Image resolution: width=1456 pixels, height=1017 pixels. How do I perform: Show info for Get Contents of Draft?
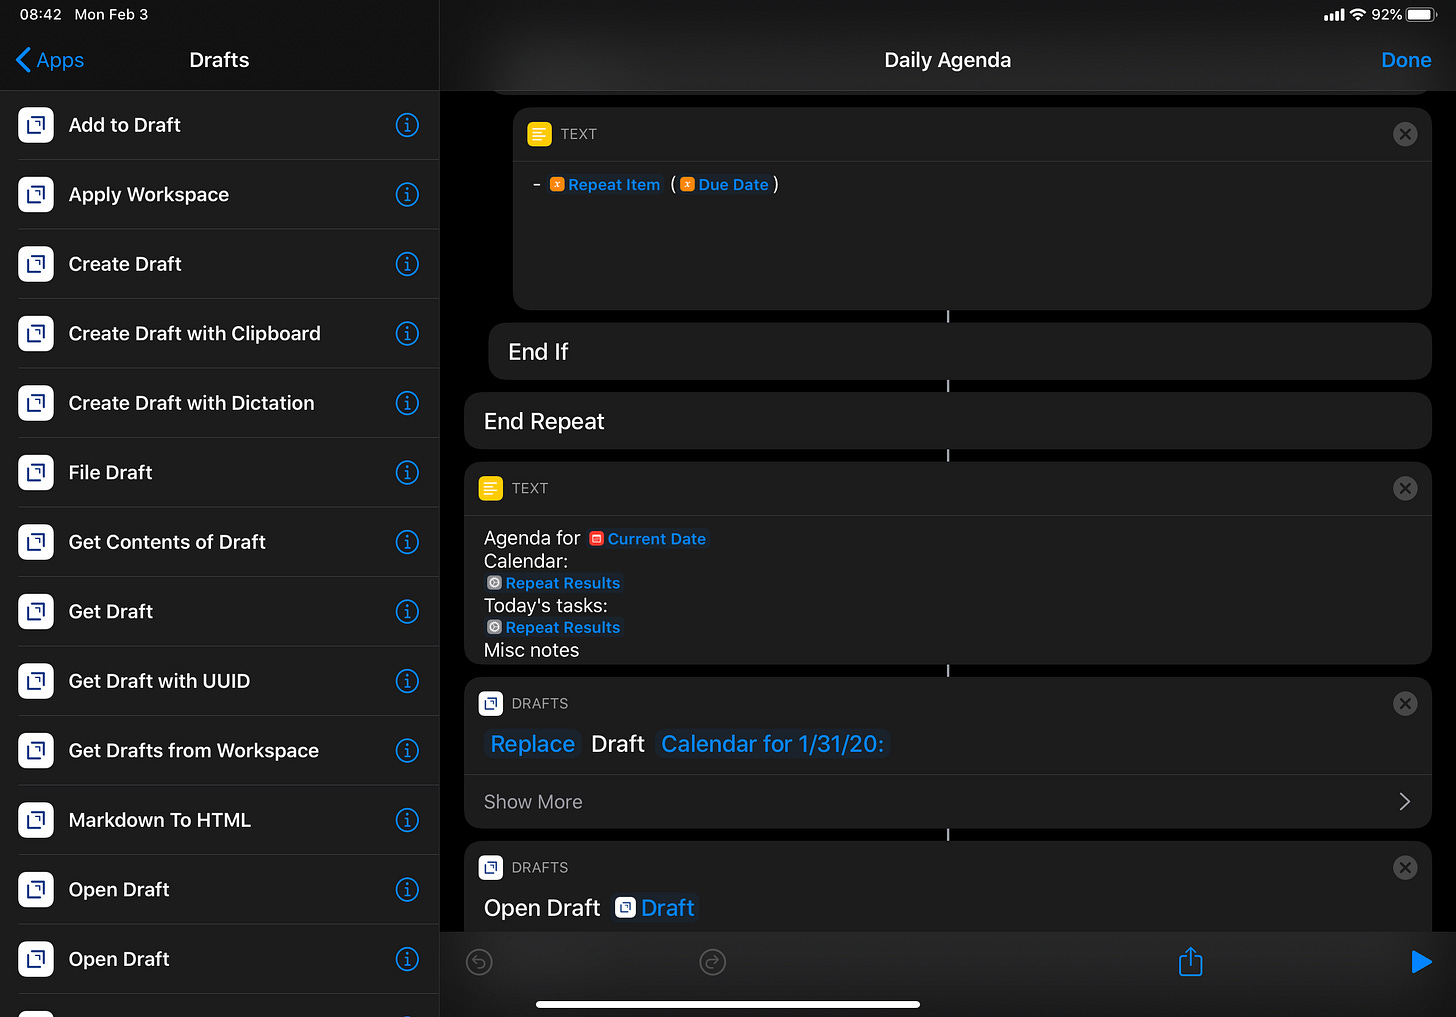pyautogui.click(x=407, y=542)
